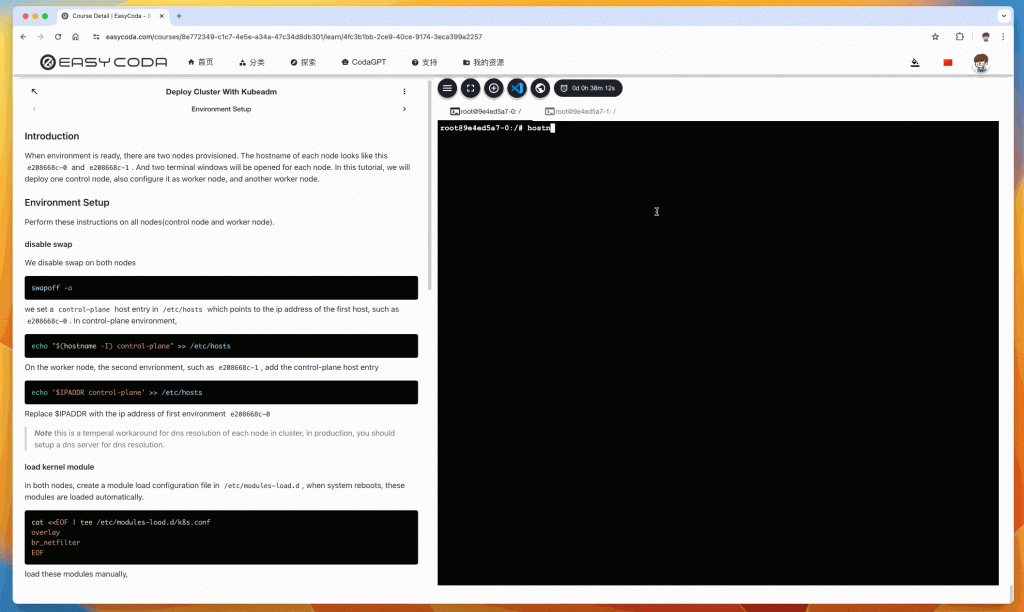
Task: Open the 分类 categories nav item
Action: pos(251,62)
